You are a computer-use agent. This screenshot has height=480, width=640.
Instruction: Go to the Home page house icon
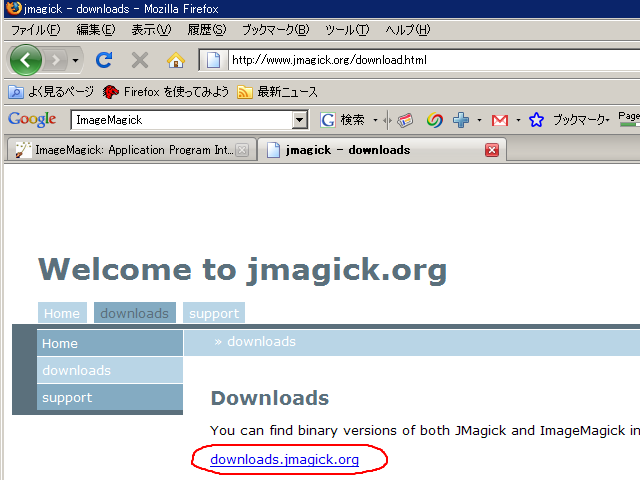(x=176, y=60)
